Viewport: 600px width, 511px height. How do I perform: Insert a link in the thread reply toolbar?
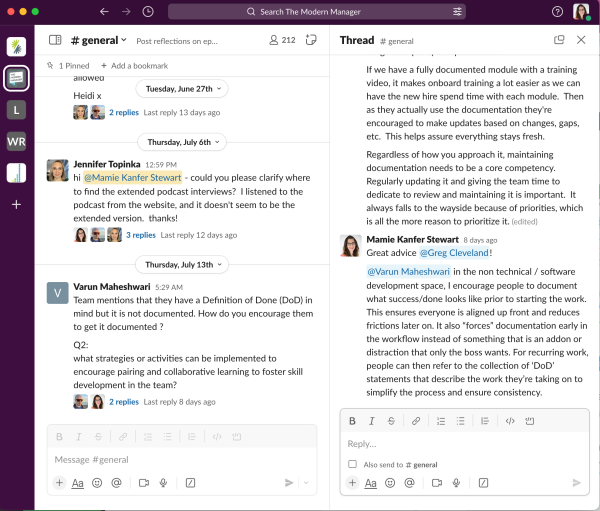pyautogui.click(x=416, y=421)
